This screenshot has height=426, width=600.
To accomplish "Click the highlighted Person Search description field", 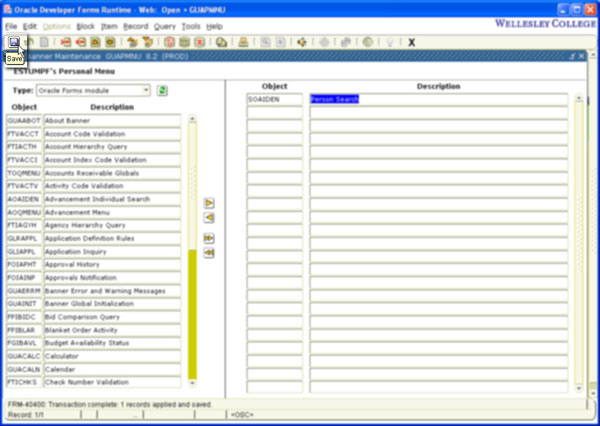I will (439, 100).
